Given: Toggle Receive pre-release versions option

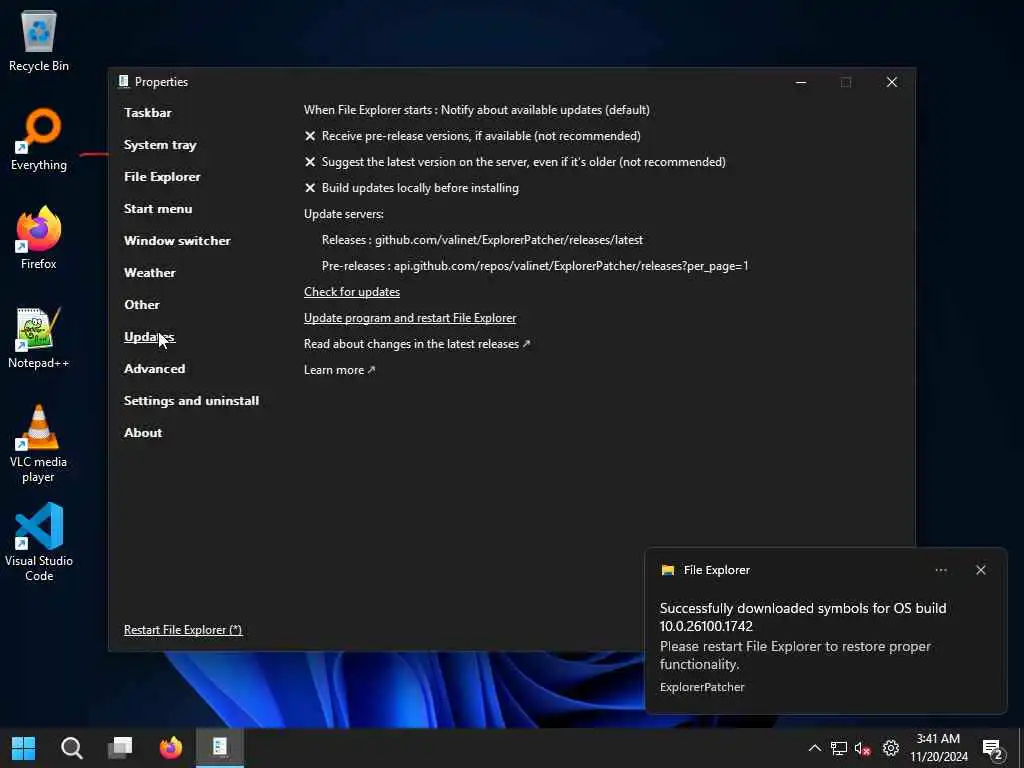Looking at the screenshot, I should [x=472, y=136].
